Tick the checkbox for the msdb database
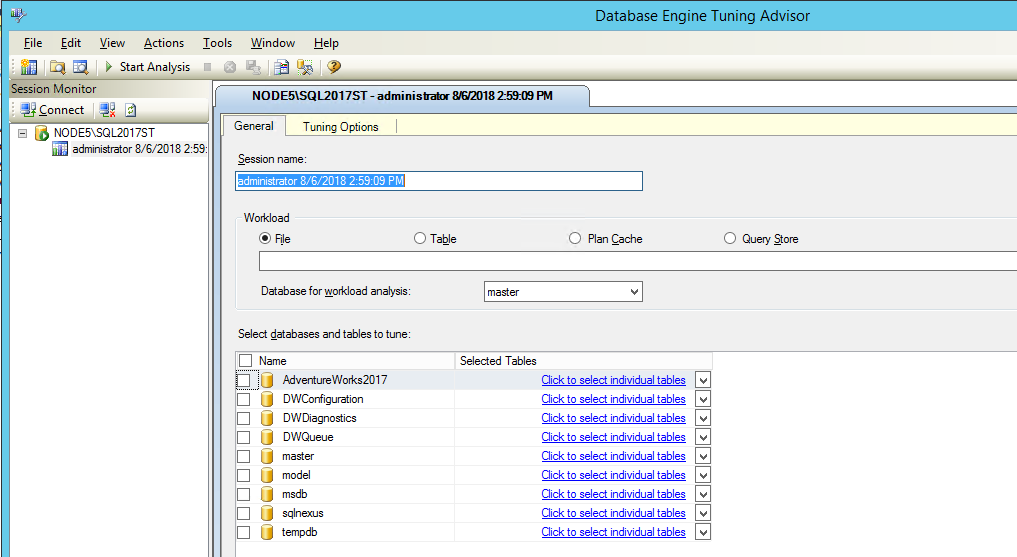The height and width of the screenshot is (557, 1017). 244,494
